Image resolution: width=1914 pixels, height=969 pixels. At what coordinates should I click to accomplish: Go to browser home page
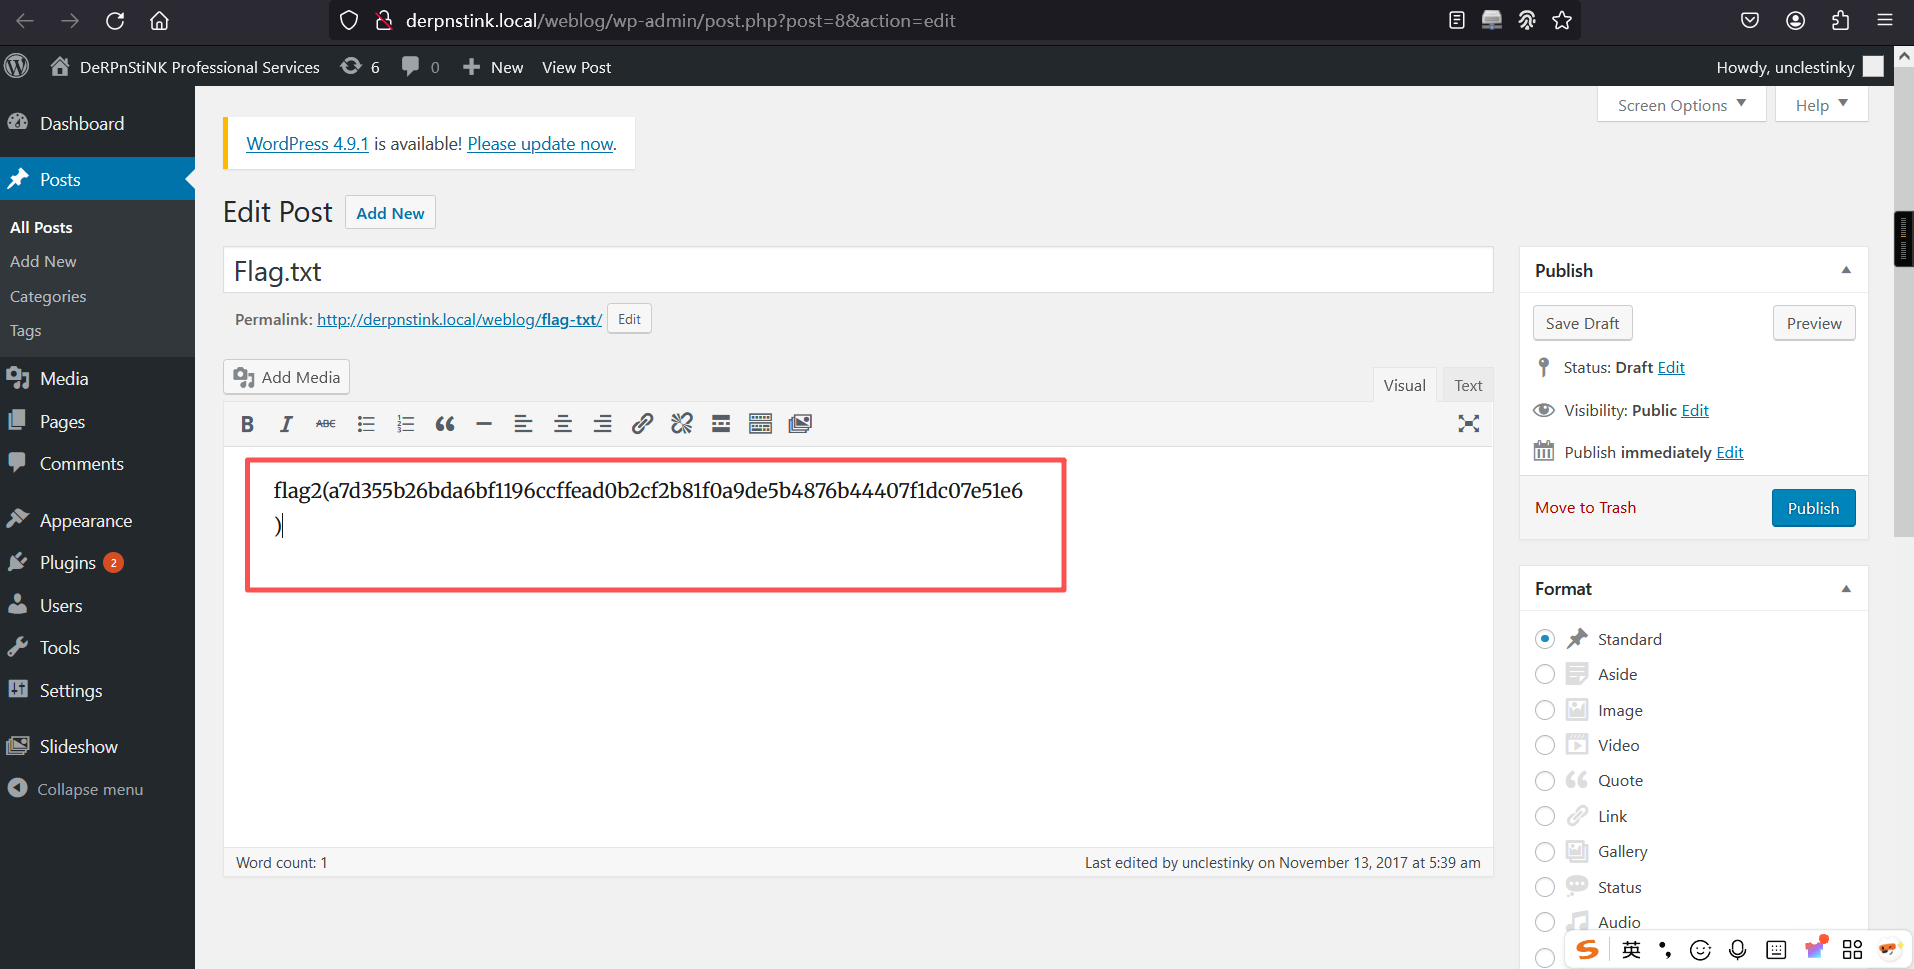(x=159, y=20)
